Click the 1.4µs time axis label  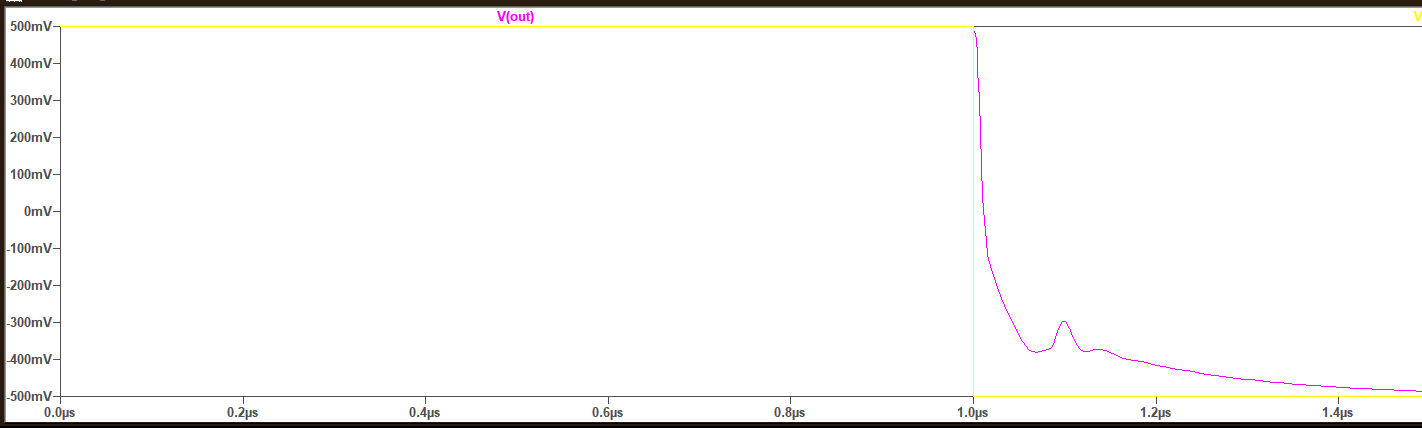click(x=1337, y=413)
